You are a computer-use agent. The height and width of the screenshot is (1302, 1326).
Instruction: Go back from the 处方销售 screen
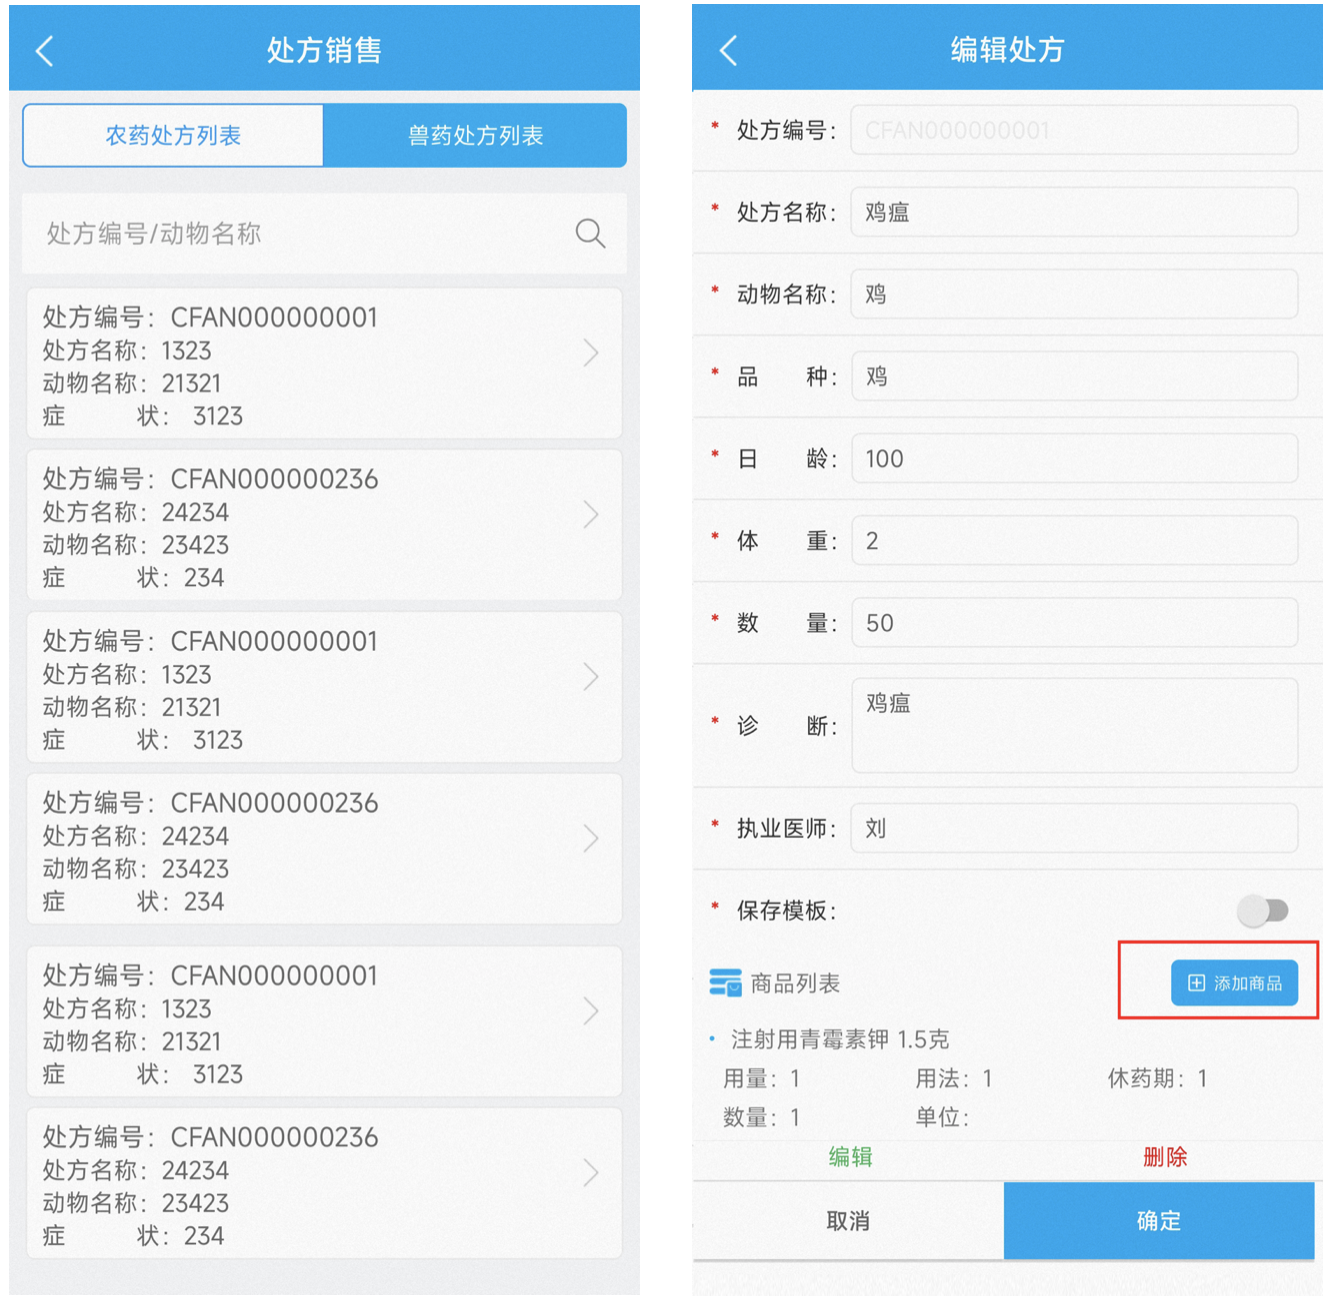click(44, 51)
